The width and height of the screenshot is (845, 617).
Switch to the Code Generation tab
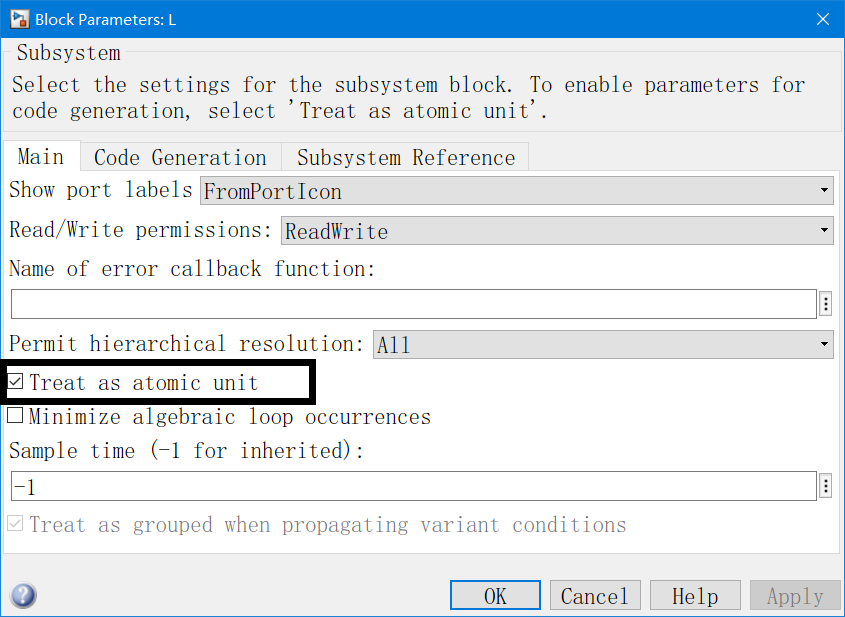[180, 158]
